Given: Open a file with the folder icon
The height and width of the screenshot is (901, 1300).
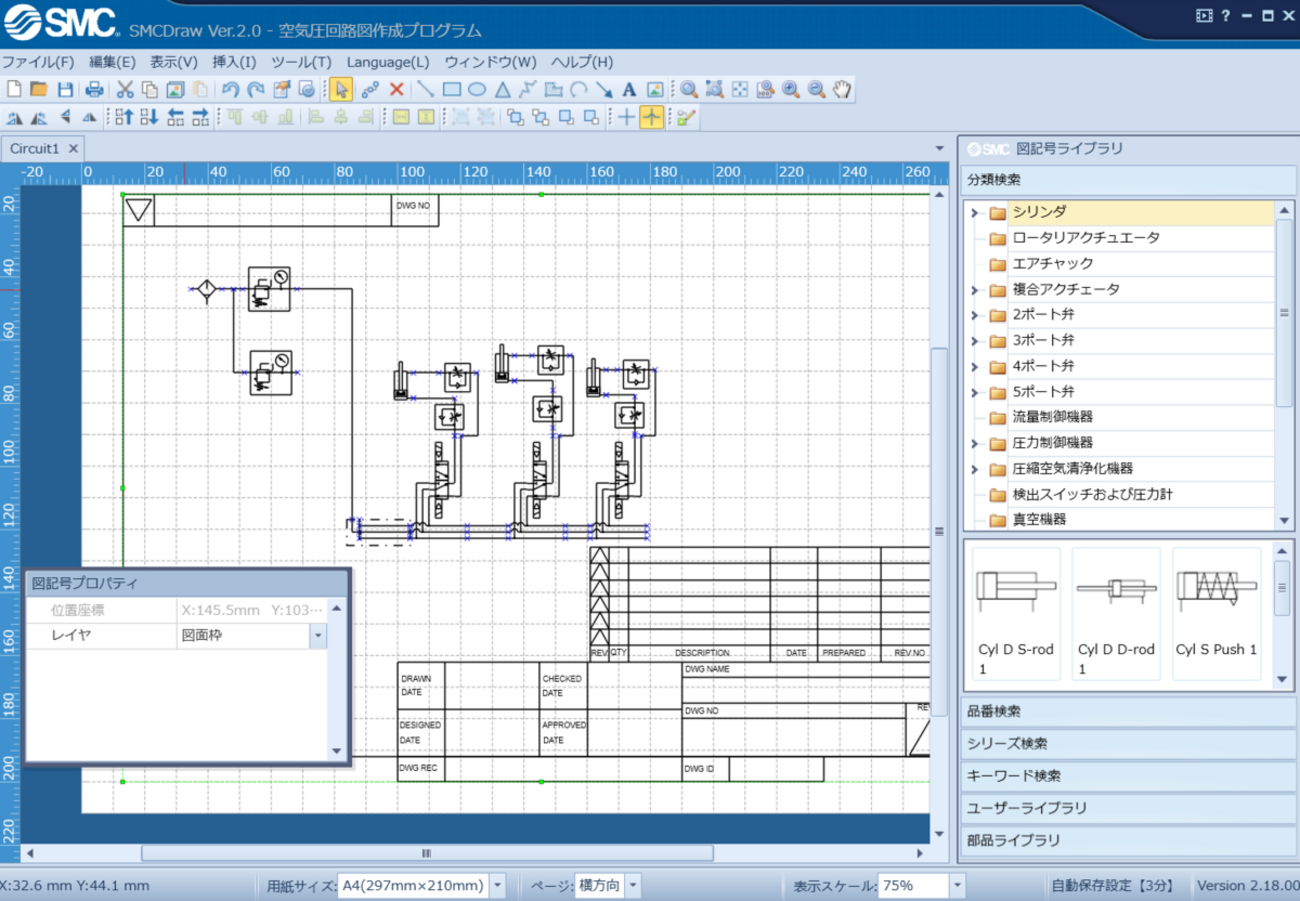Looking at the screenshot, I should tap(39, 90).
